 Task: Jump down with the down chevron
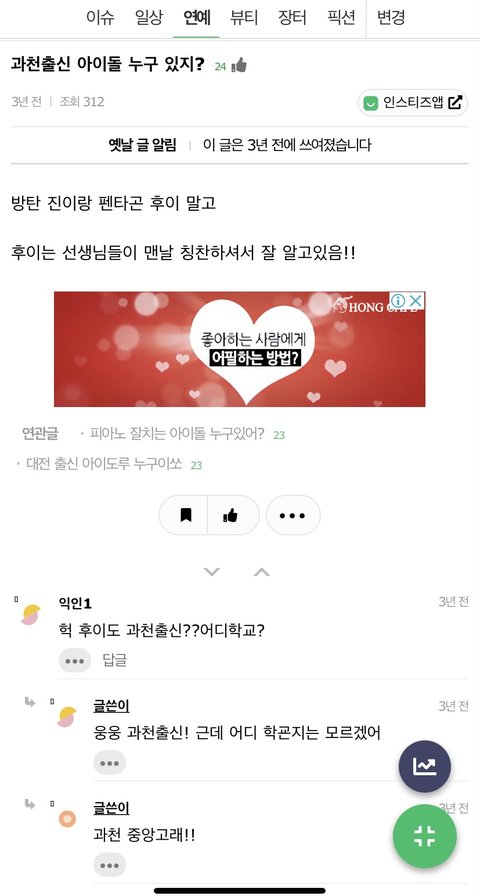tap(212, 571)
